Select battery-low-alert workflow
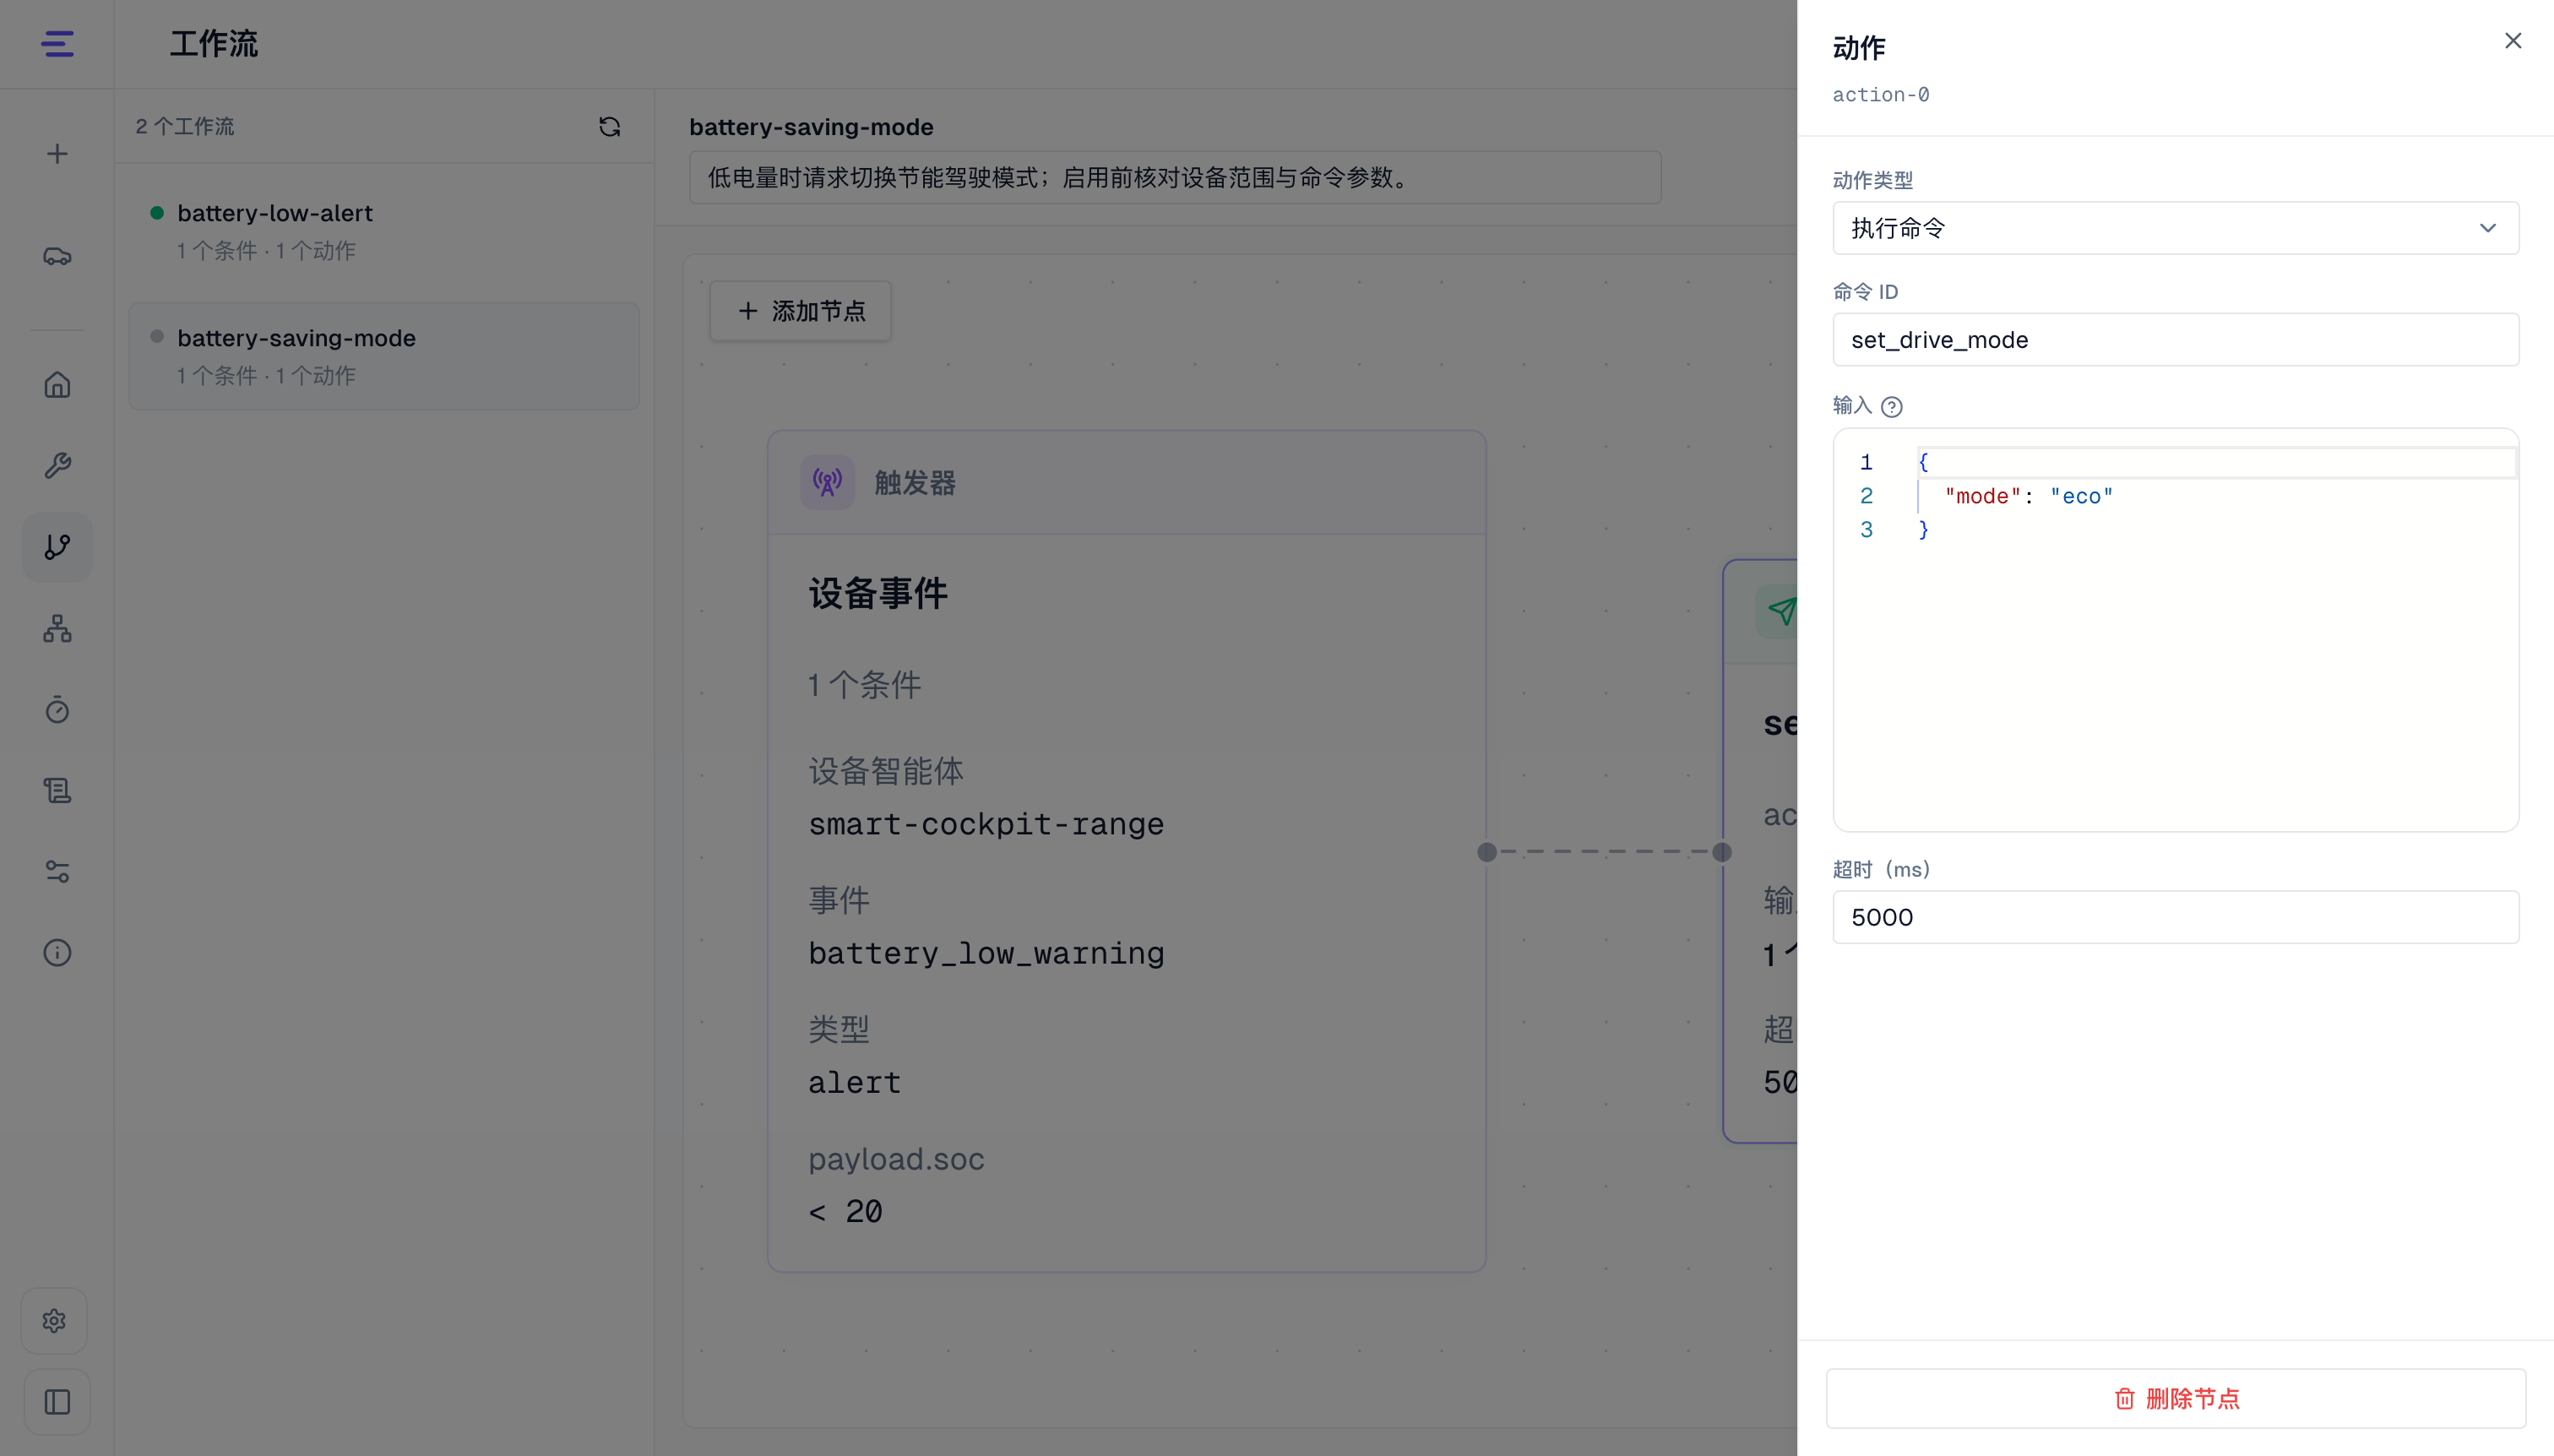This screenshot has width=2554, height=1456. point(384,231)
